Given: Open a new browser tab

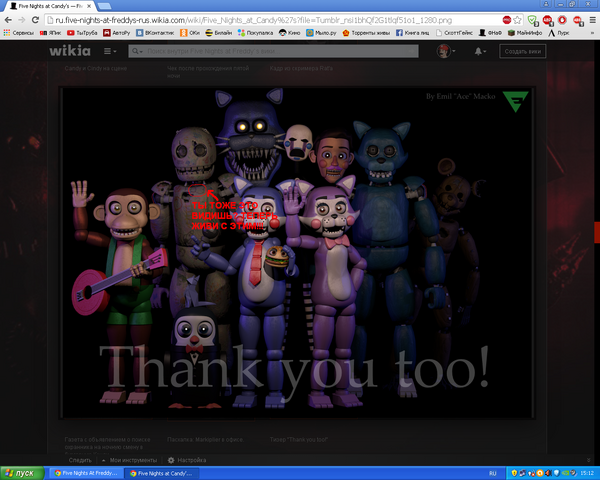Looking at the screenshot, I should point(104,7).
